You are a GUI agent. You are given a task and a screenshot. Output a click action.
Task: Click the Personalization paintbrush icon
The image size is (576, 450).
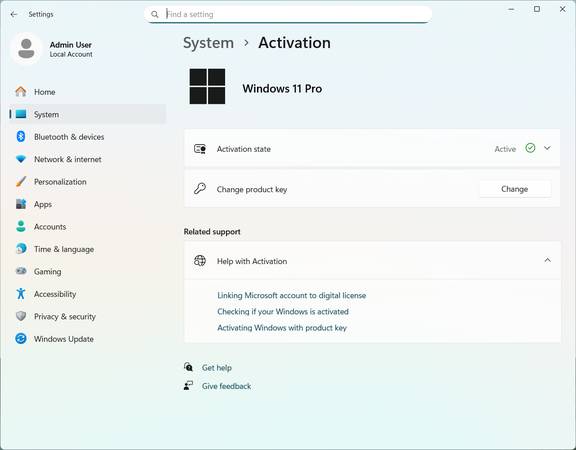coord(21,181)
